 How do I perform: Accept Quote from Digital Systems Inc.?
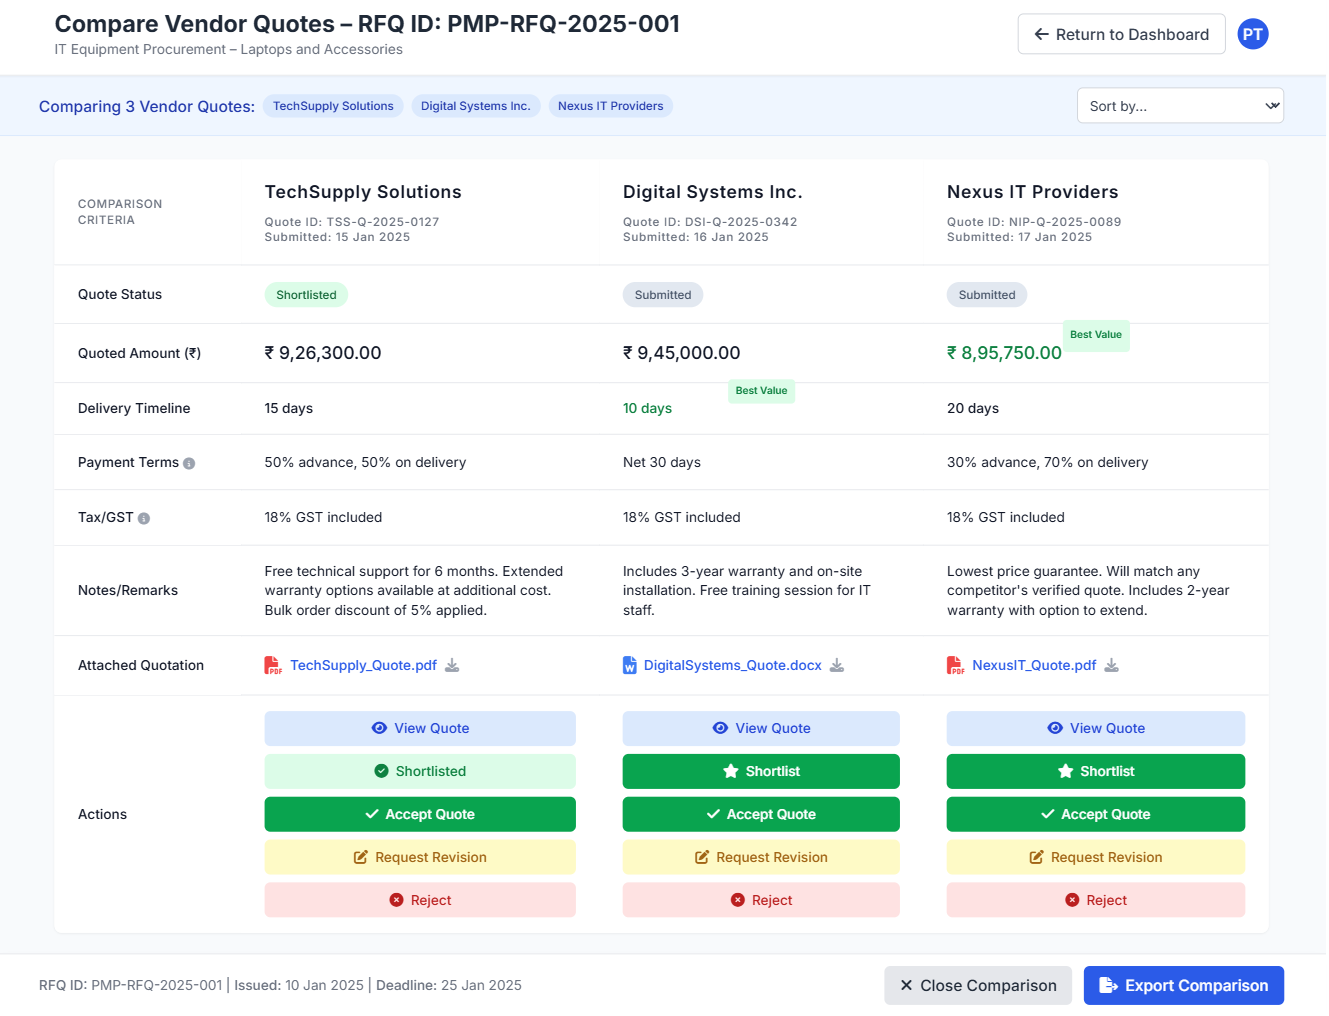click(761, 815)
